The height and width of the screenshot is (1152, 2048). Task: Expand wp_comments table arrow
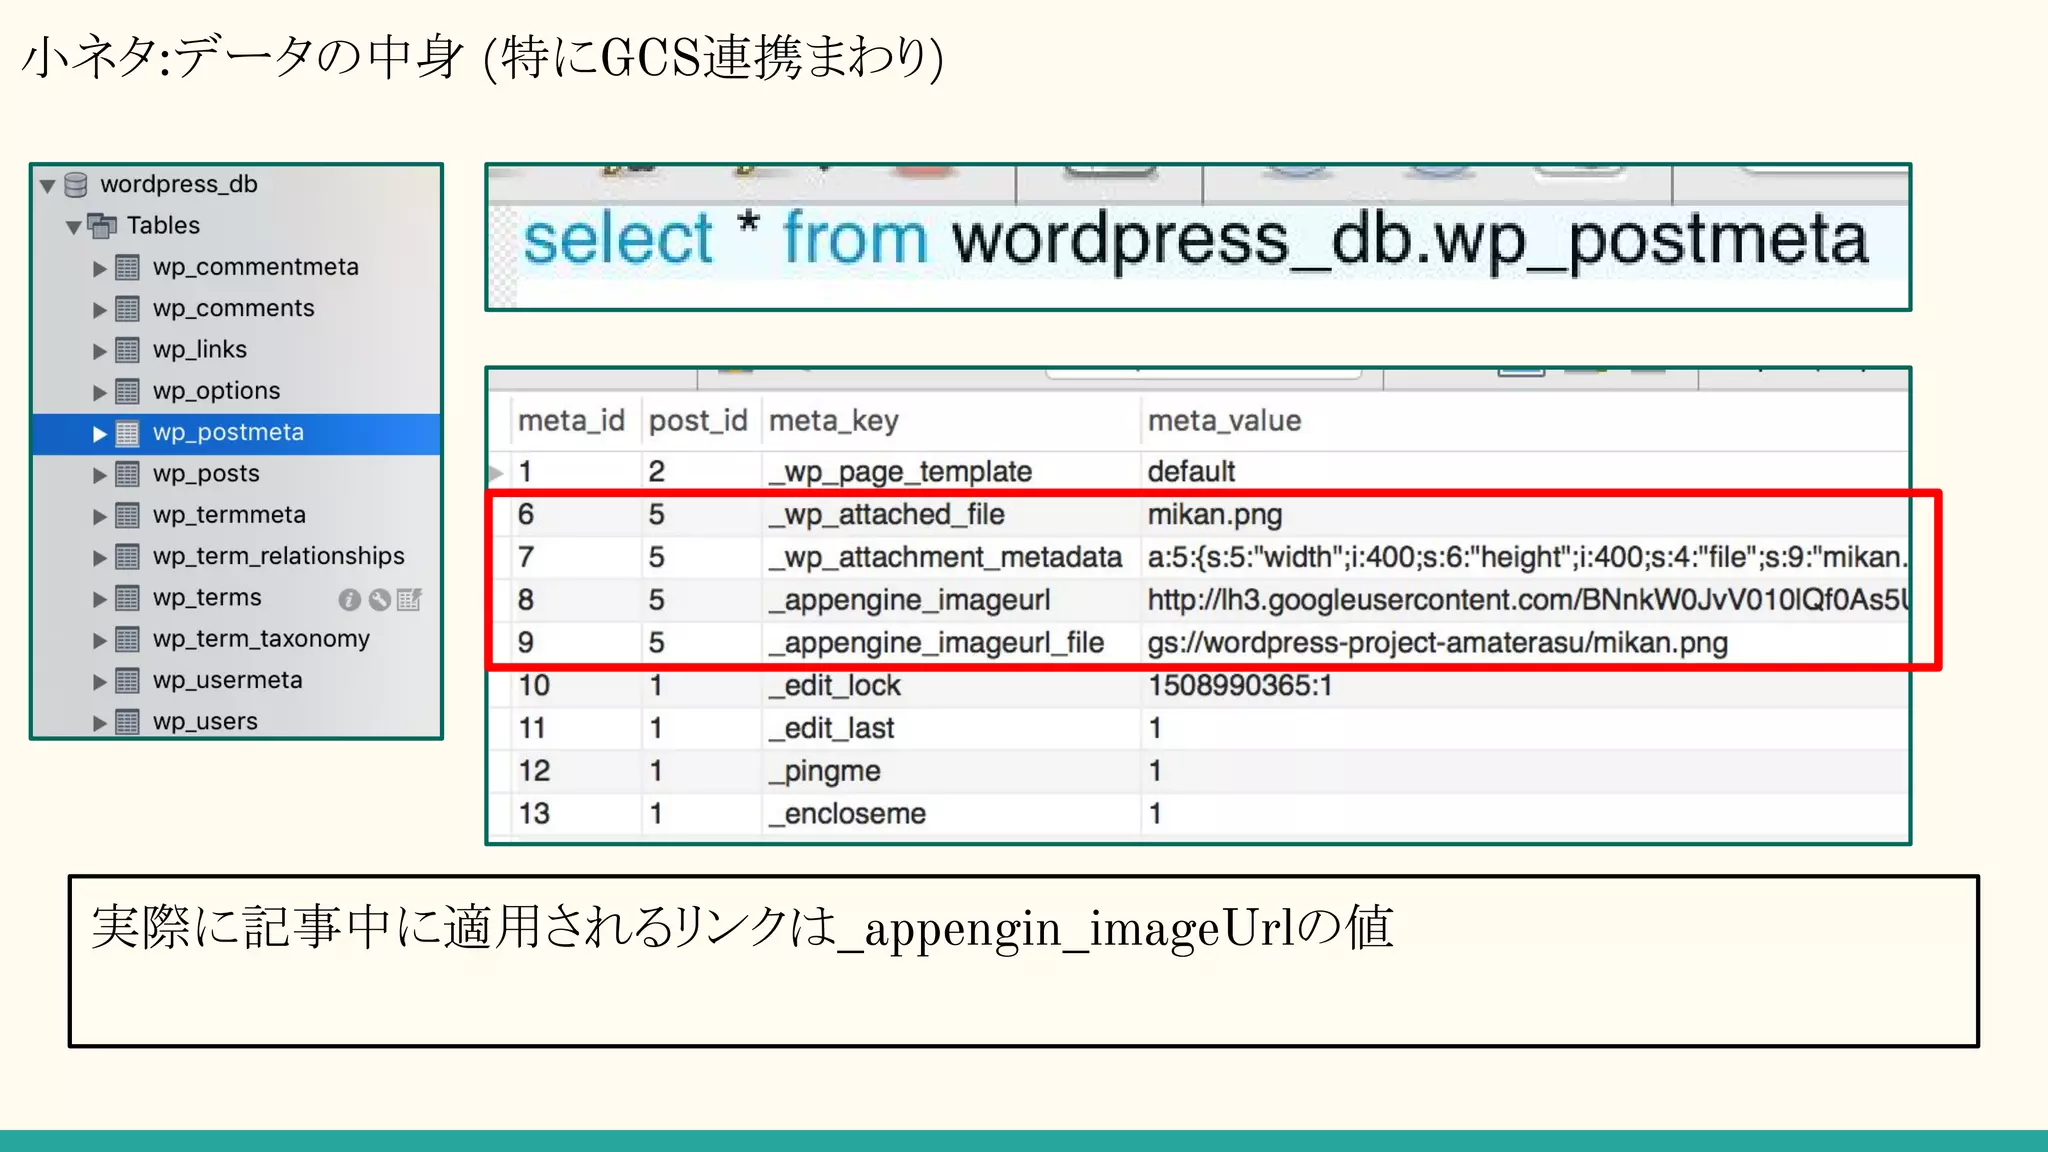(99, 310)
